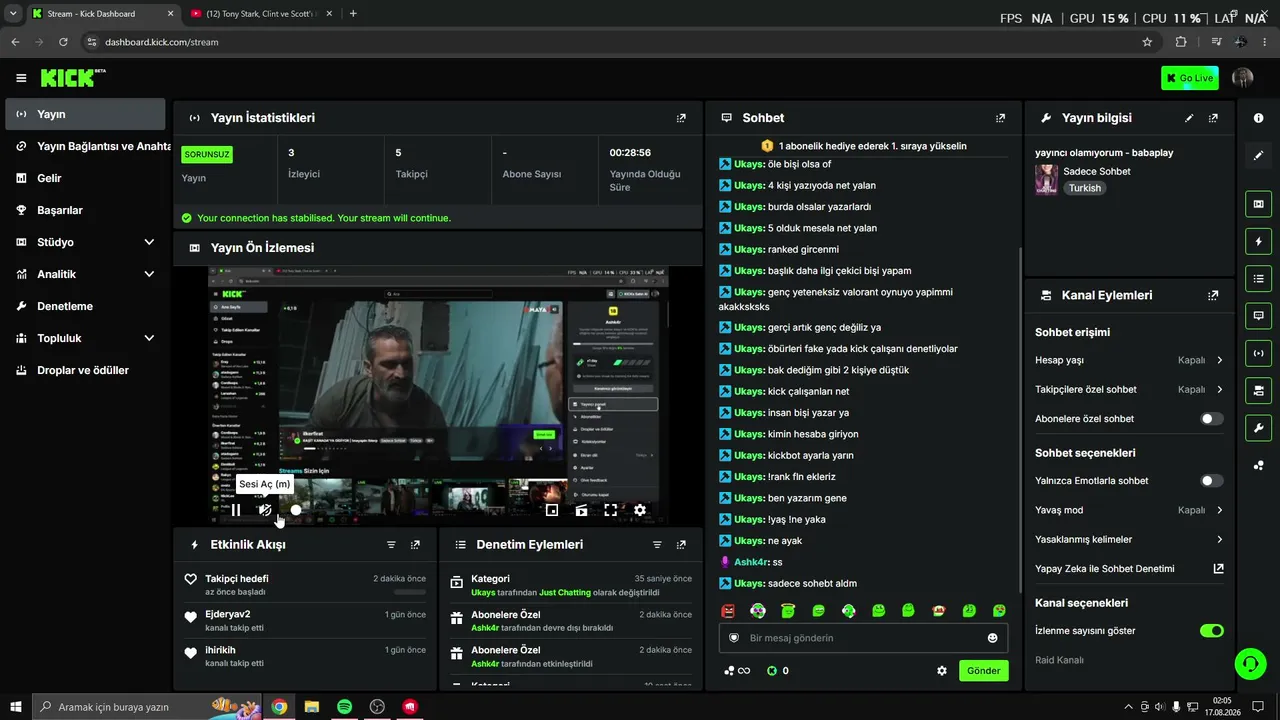Open the emoji picker in message box
Screen dimensions: 1280x720
tap(993, 638)
